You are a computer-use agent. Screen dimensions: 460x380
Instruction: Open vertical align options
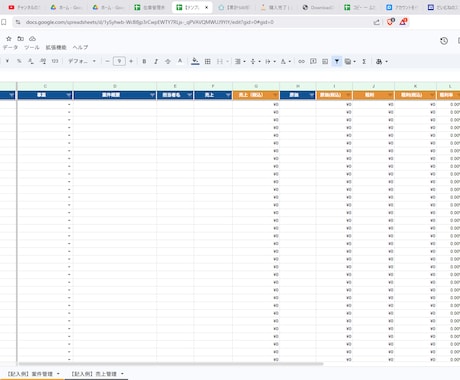[x=255, y=61]
